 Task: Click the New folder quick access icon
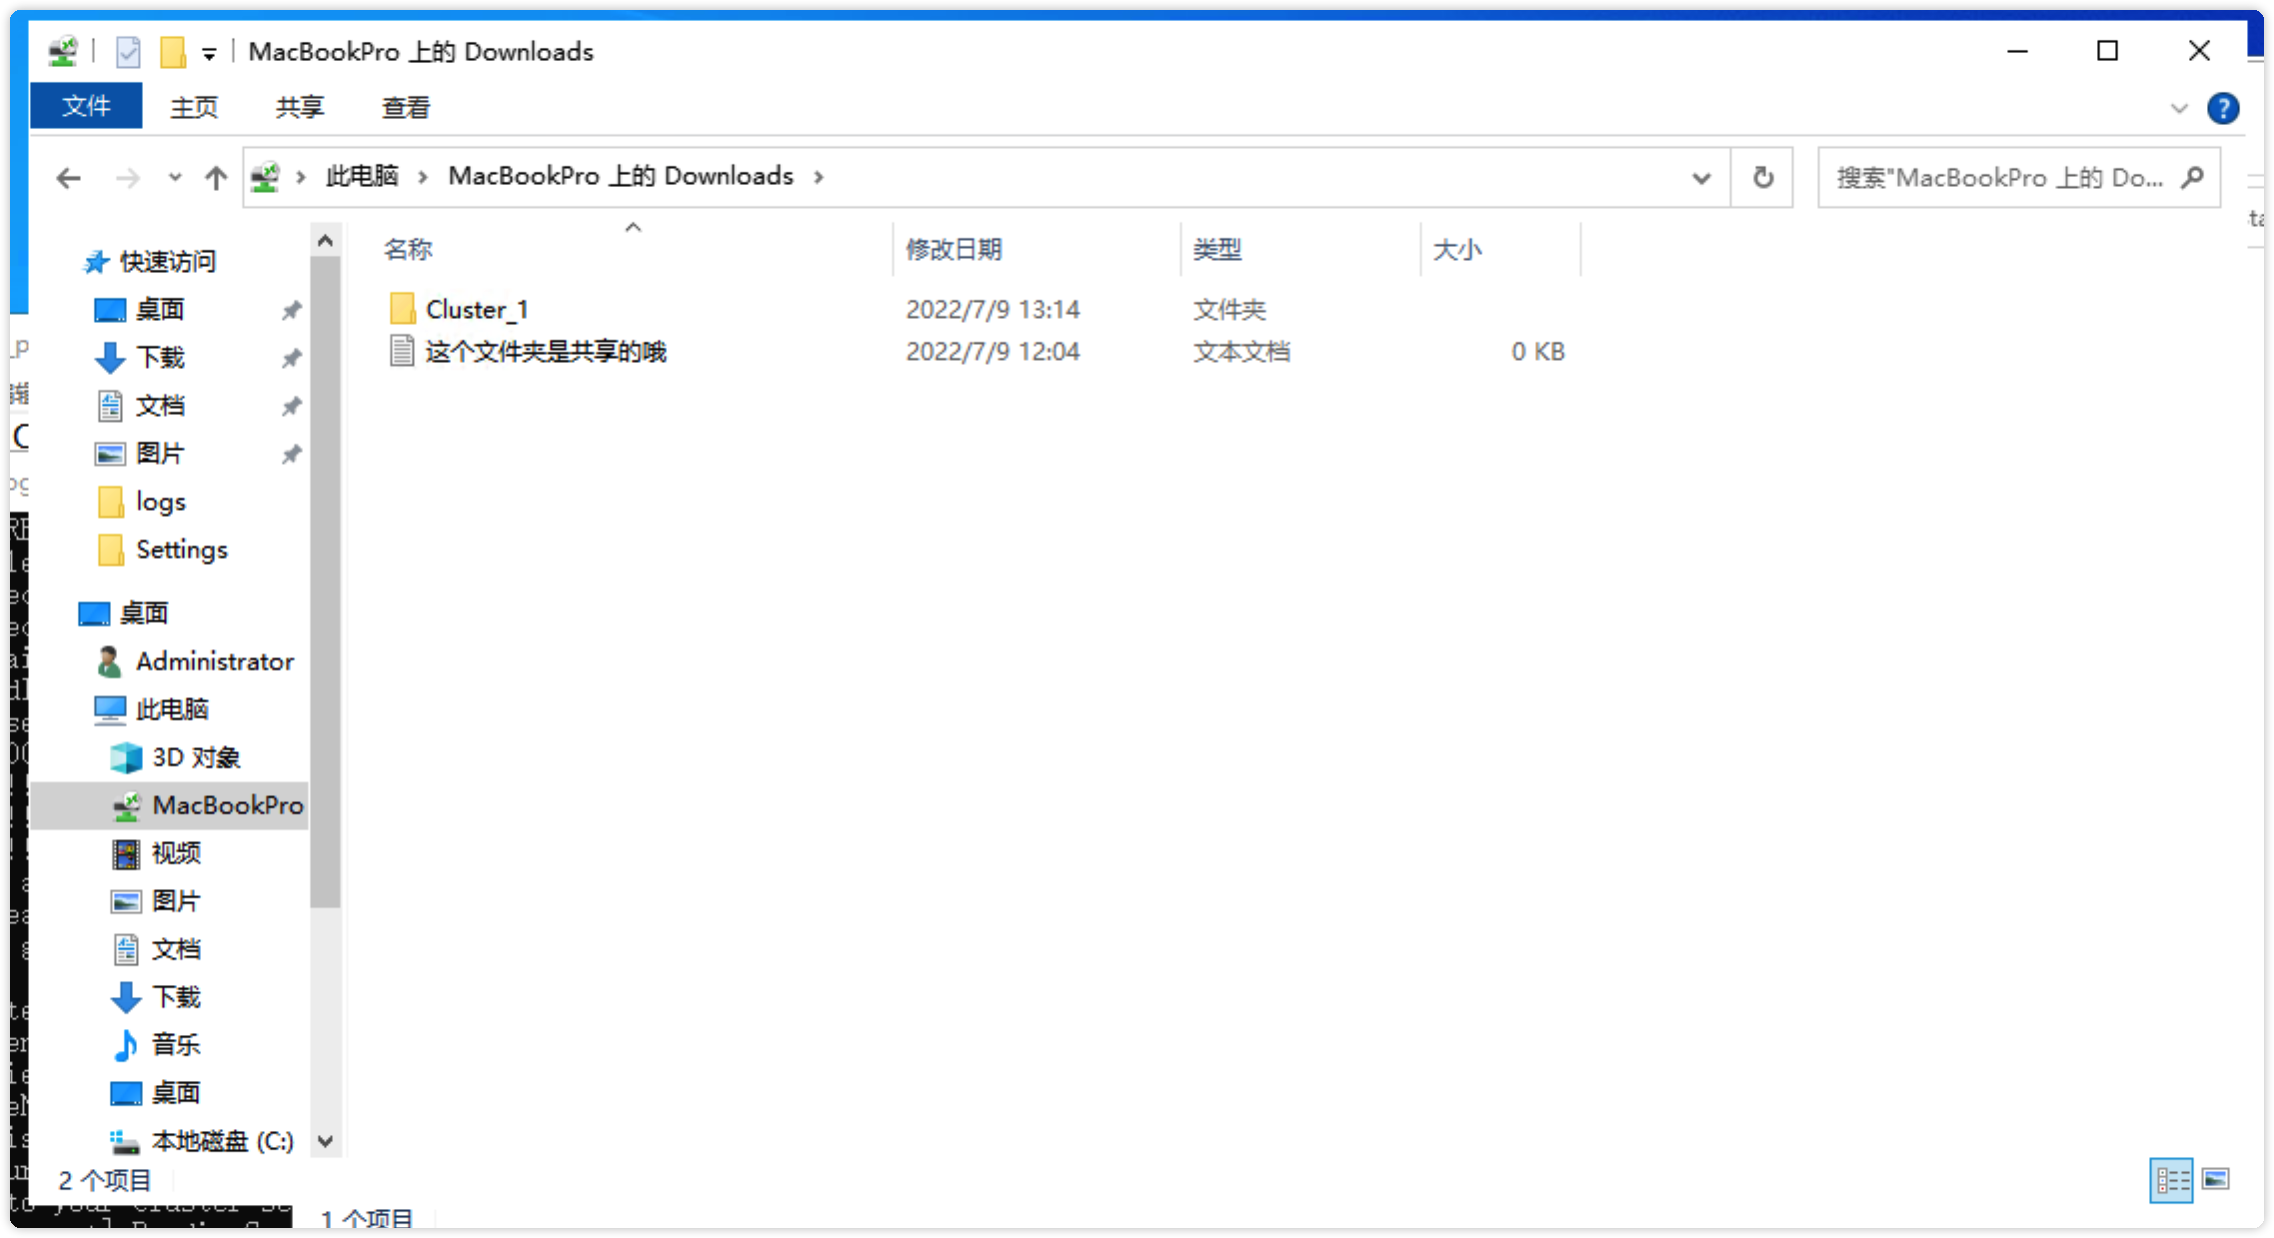(x=173, y=52)
